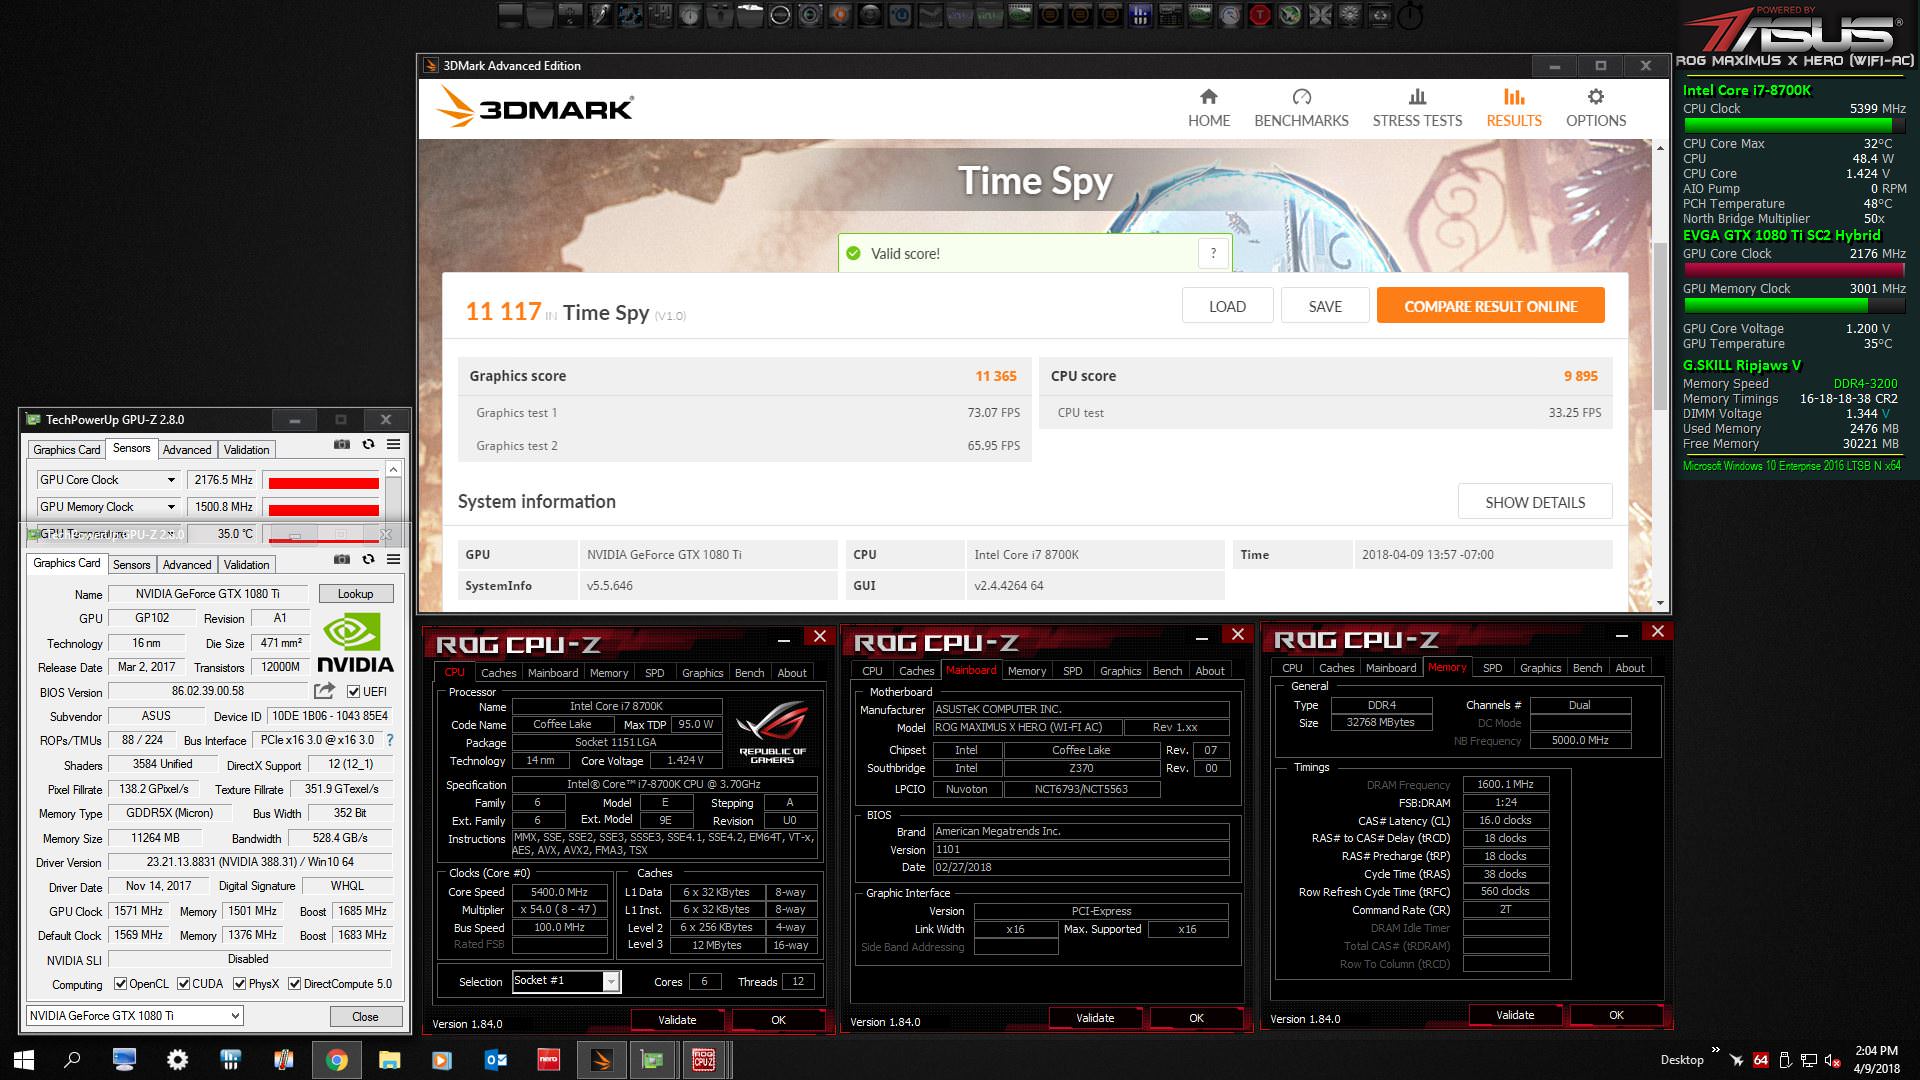Viewport: 1920px width, 1080px height.
Task: Switch to Validation tab in lower GPU-Z window
Action: [246, 565]
